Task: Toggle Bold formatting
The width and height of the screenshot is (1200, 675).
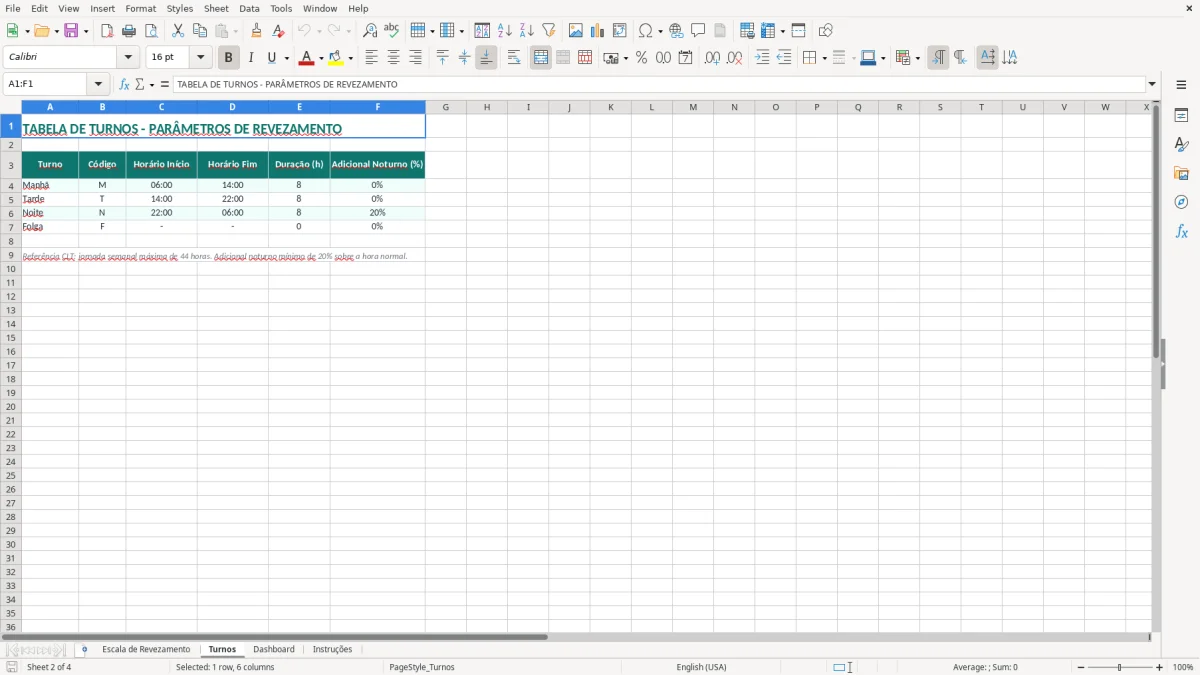Action: tap(229, 58)
